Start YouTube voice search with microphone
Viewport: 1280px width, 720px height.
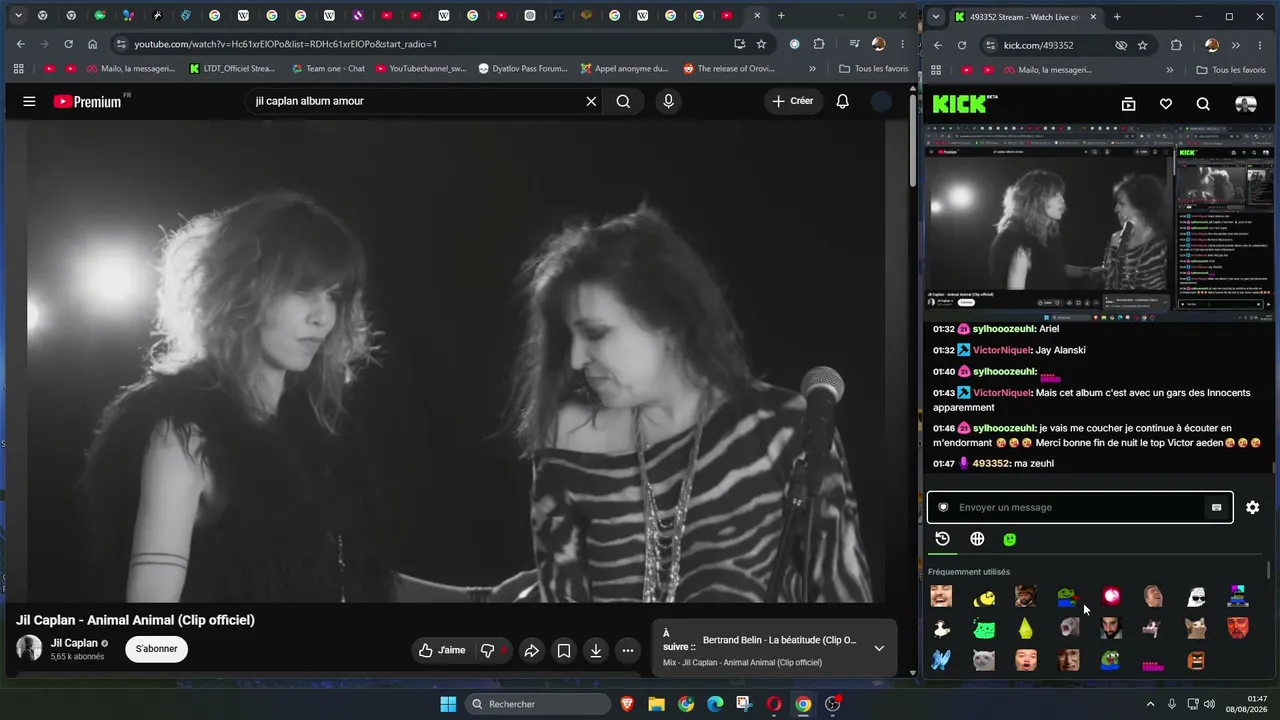pyautogui.click(x=668, y=101)
